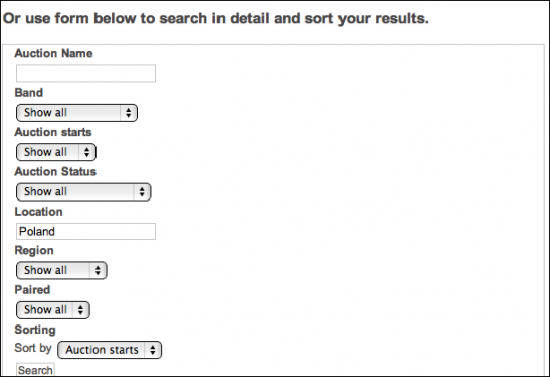Submit the form with the Search button

pyautogui.click(x=35, y=370)
